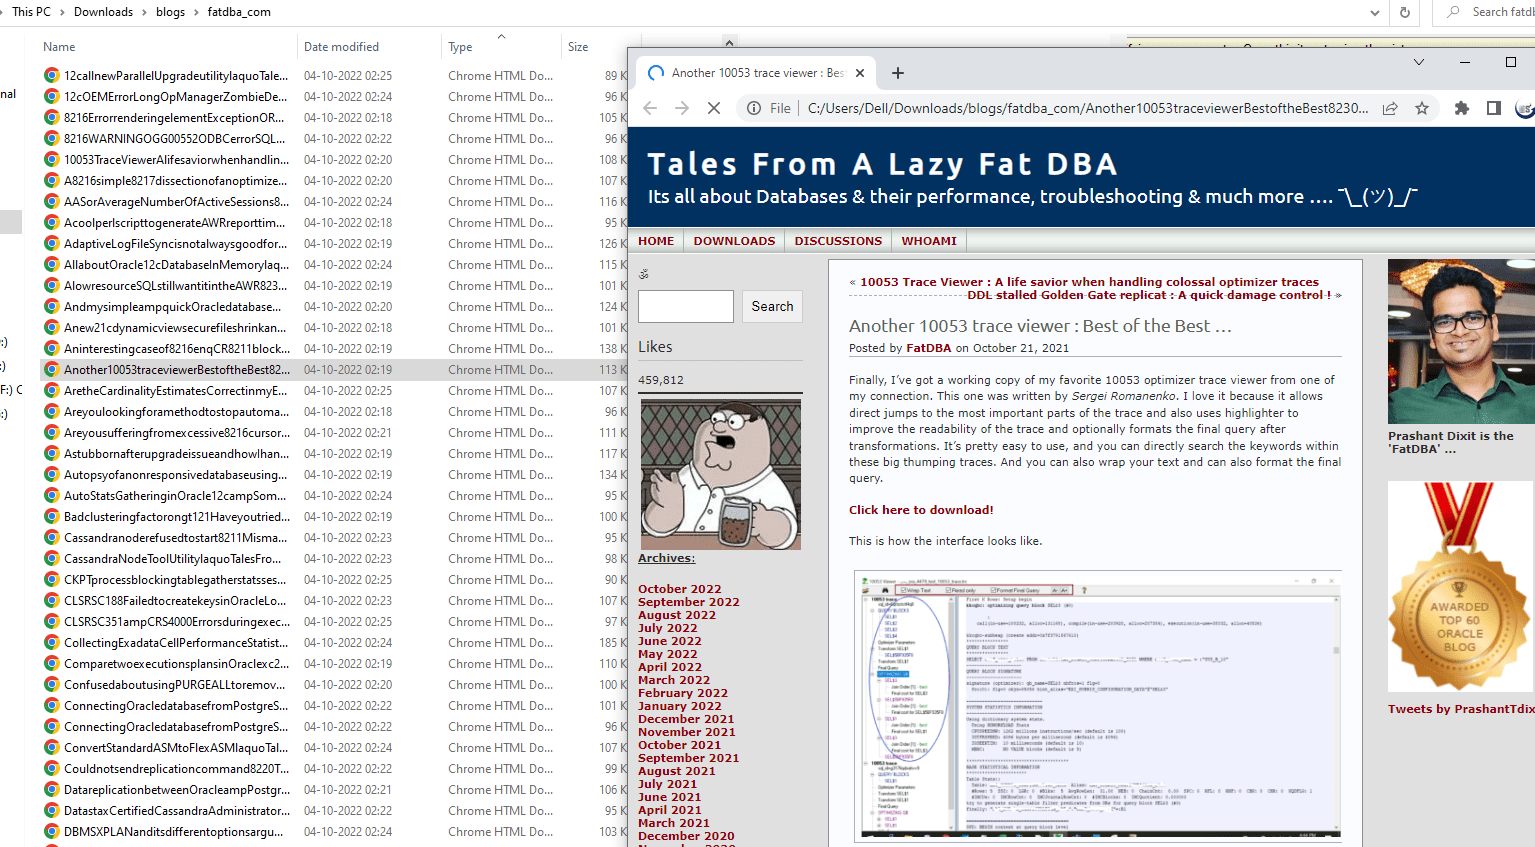Click Chrome icon of AASorAverageNumber file

pos(51,201)
